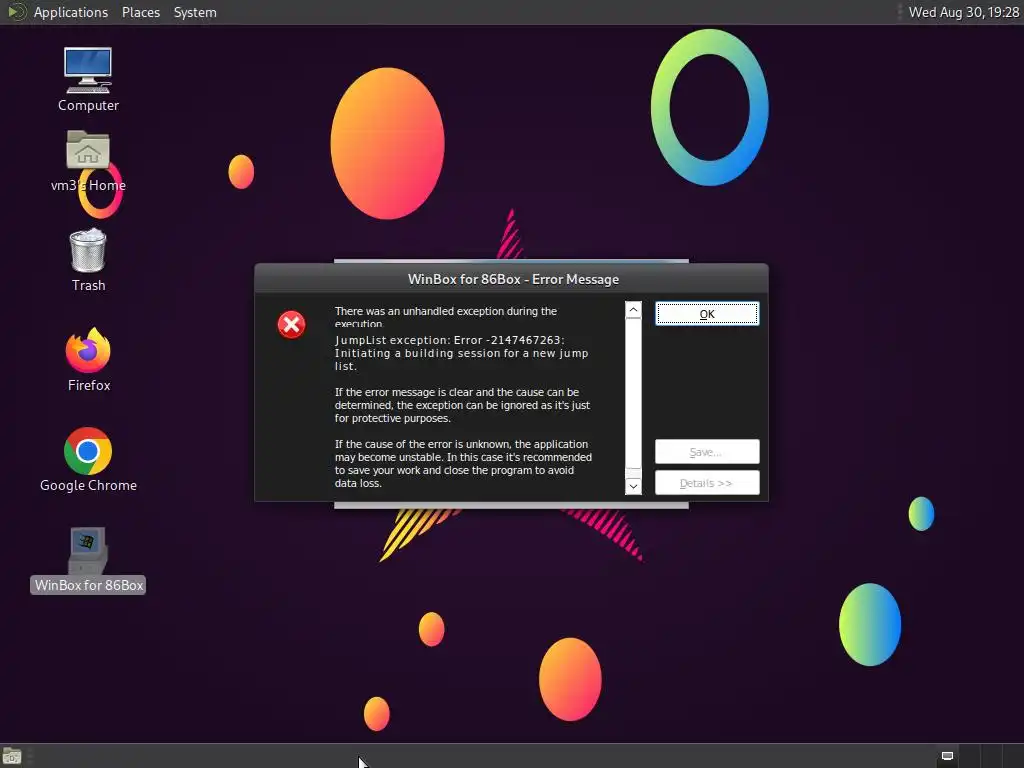Click the Save... button in error dialog
The height and width of the screenshot is (768, 1024).
(707, 452)
